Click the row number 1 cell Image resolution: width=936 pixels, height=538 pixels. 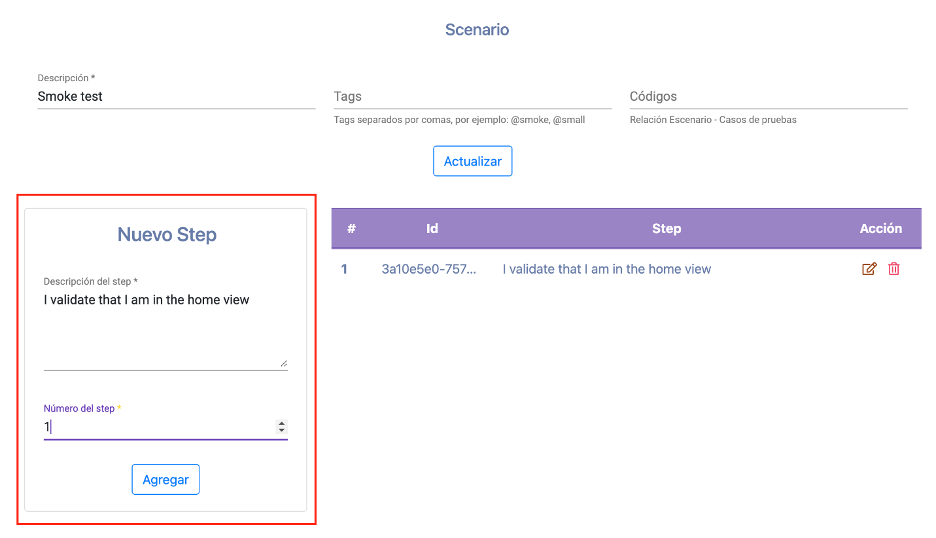click(344, 269)
